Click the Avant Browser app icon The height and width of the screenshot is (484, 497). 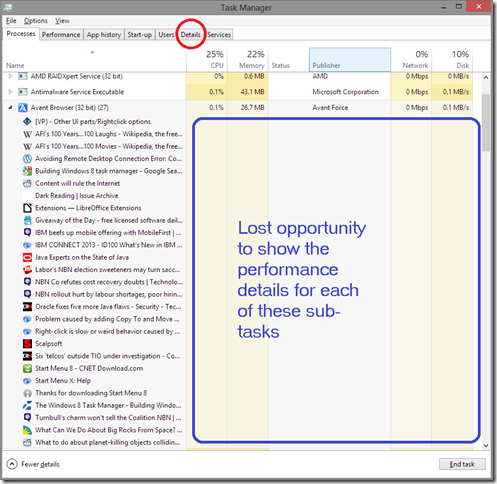click(x=23, y=107)
